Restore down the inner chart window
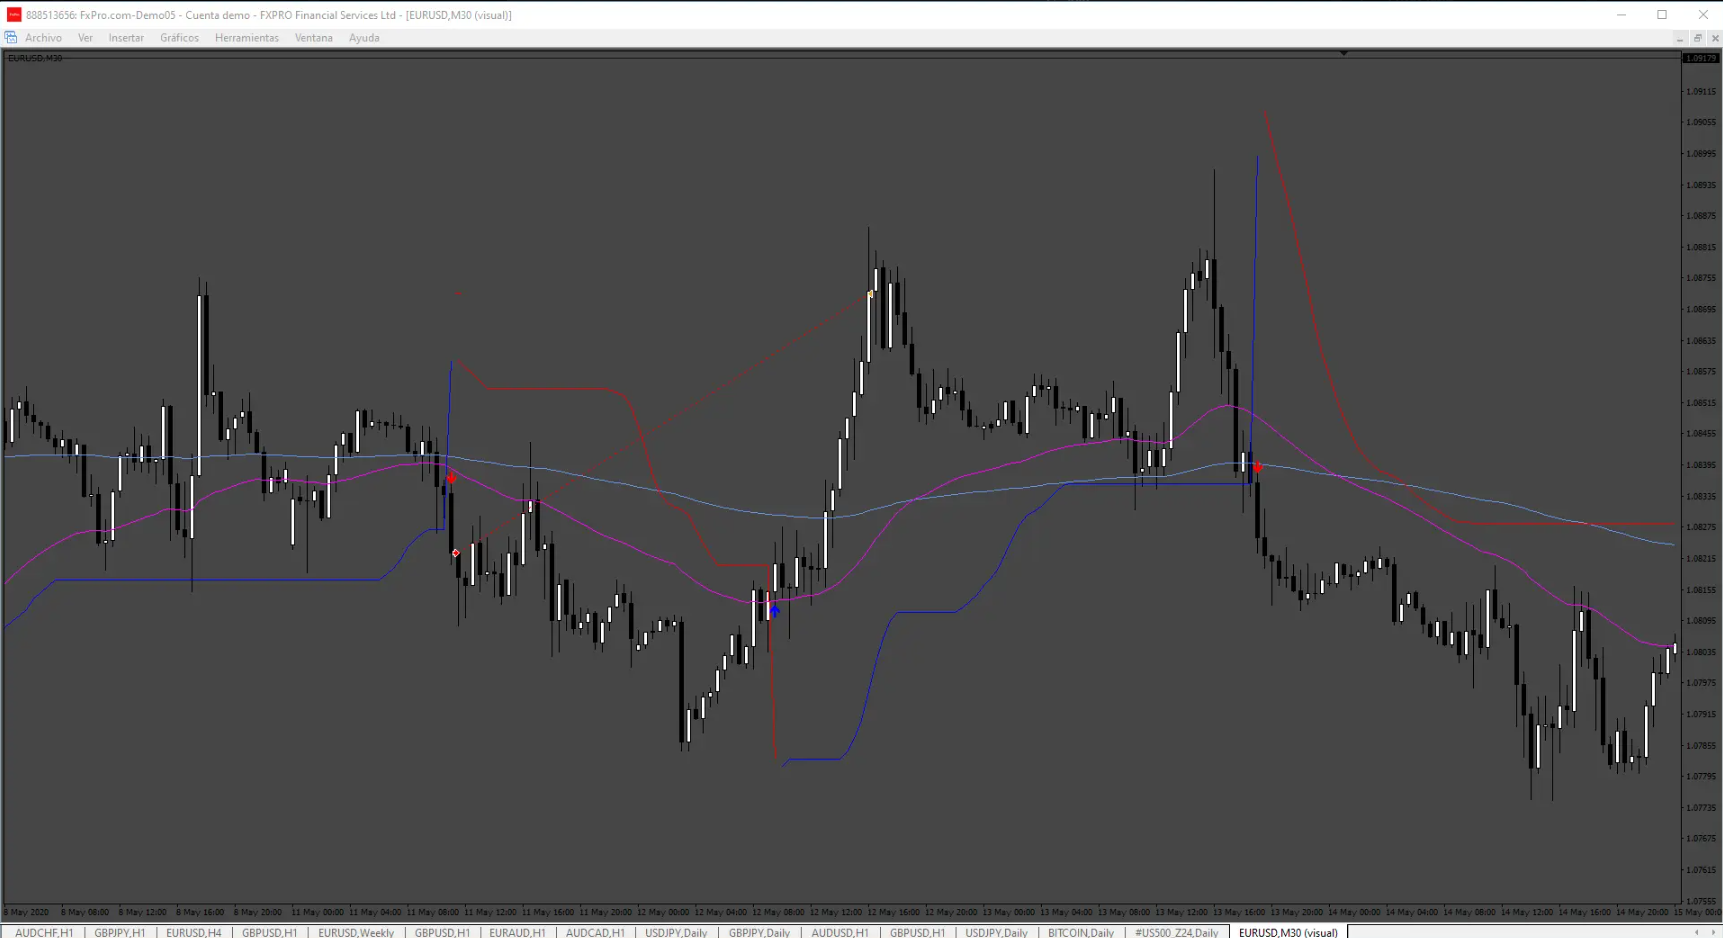1723x938 pixels. (1697, 38)
